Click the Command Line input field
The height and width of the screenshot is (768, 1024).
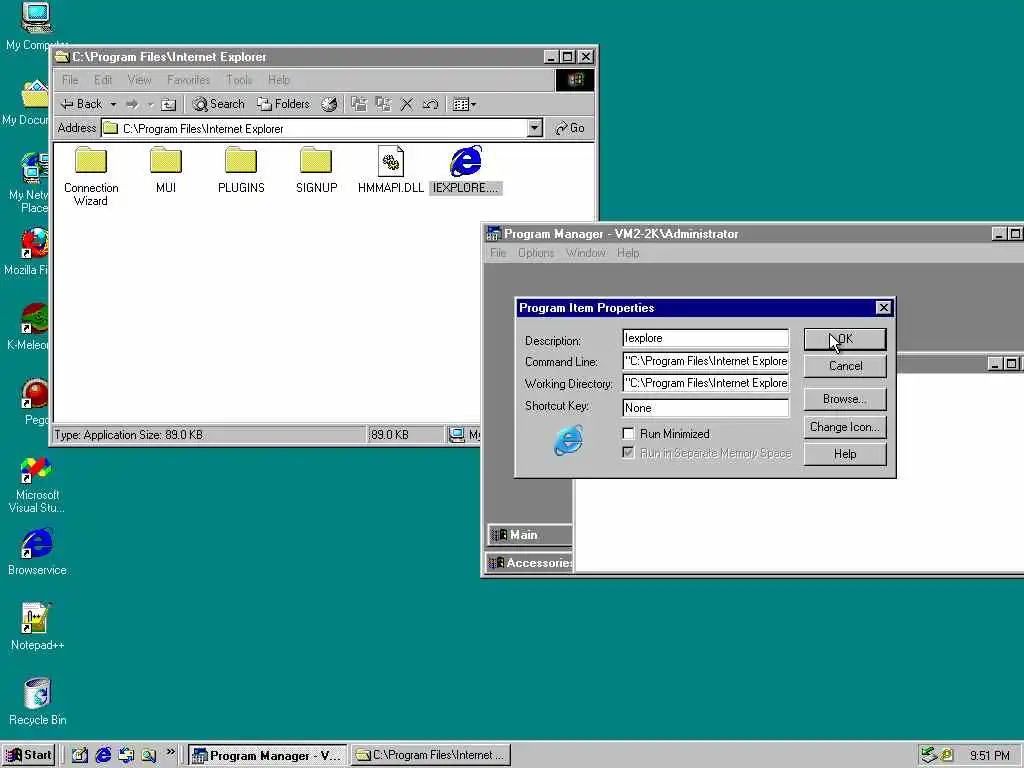pos(705,361)
